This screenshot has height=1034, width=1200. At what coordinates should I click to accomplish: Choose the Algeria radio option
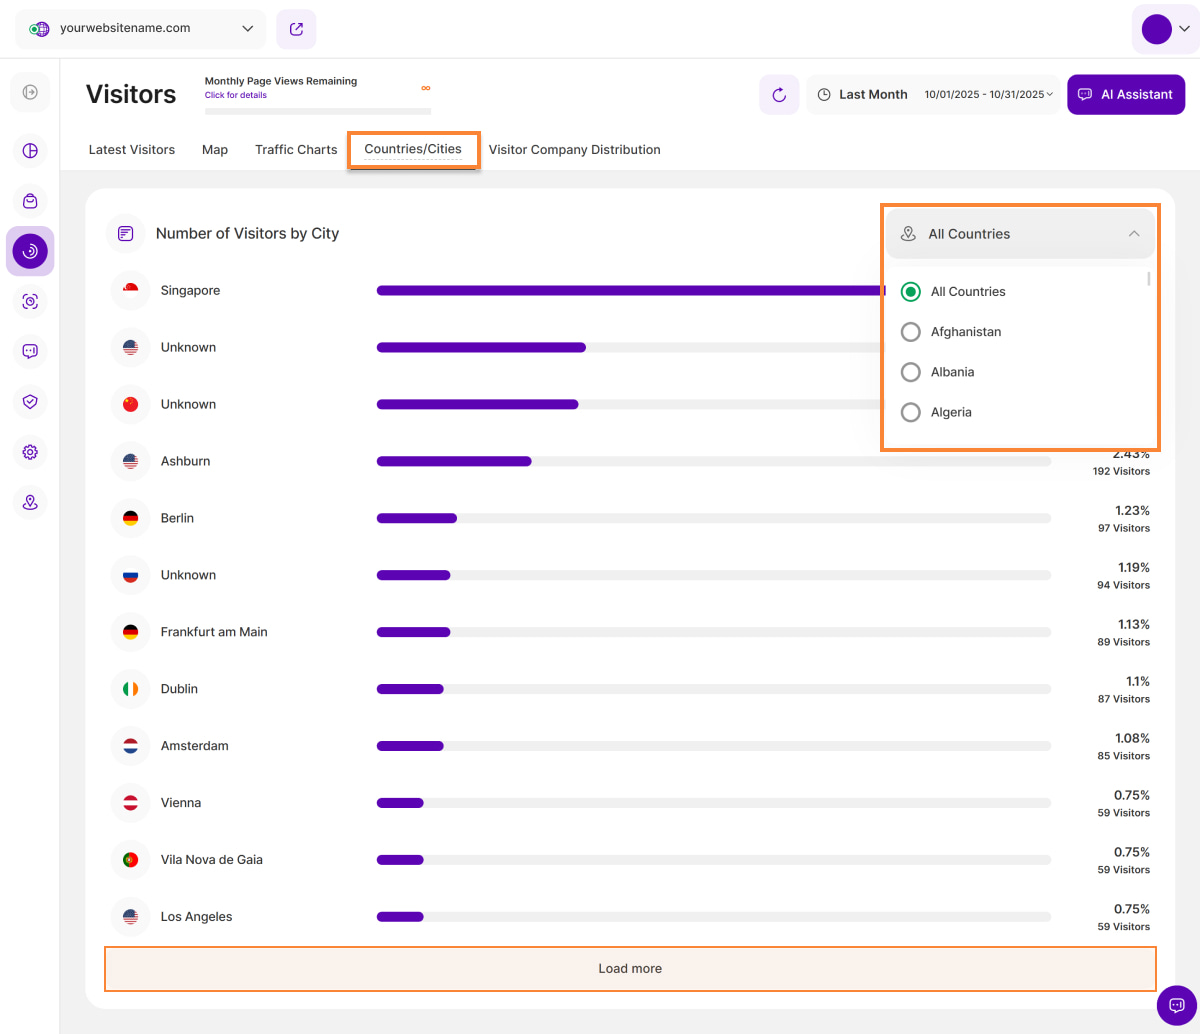(x=911, y=412)
